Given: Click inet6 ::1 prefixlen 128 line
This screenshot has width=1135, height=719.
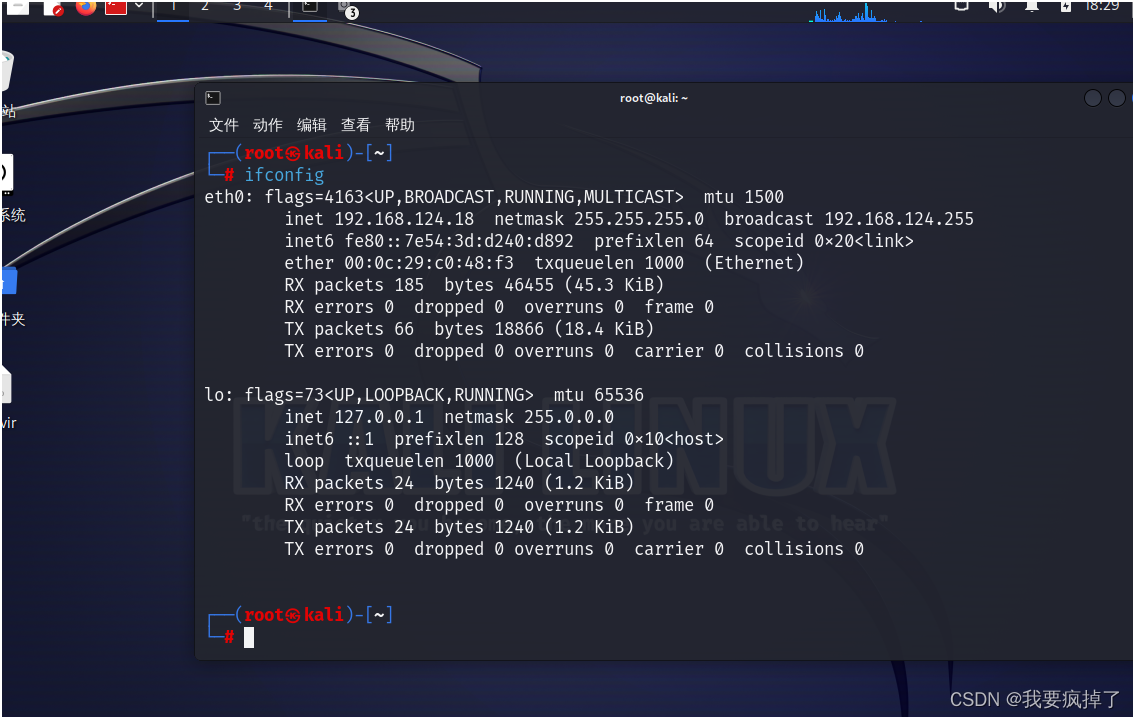Looking at the screenshot, I should (x=504, y=439).
